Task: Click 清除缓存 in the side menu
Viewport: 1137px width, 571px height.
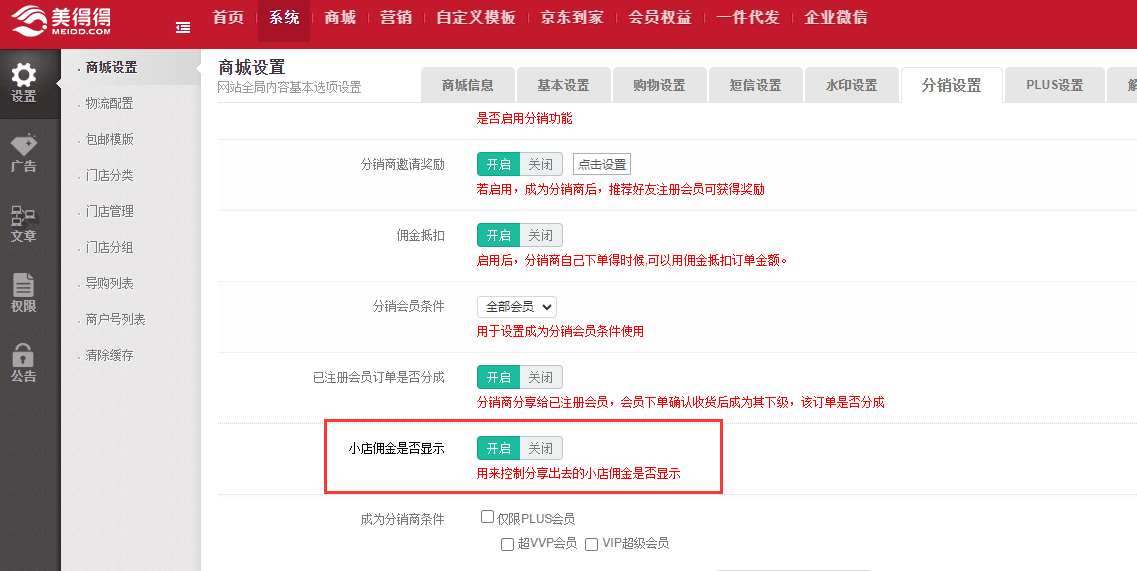Action: 109,356
